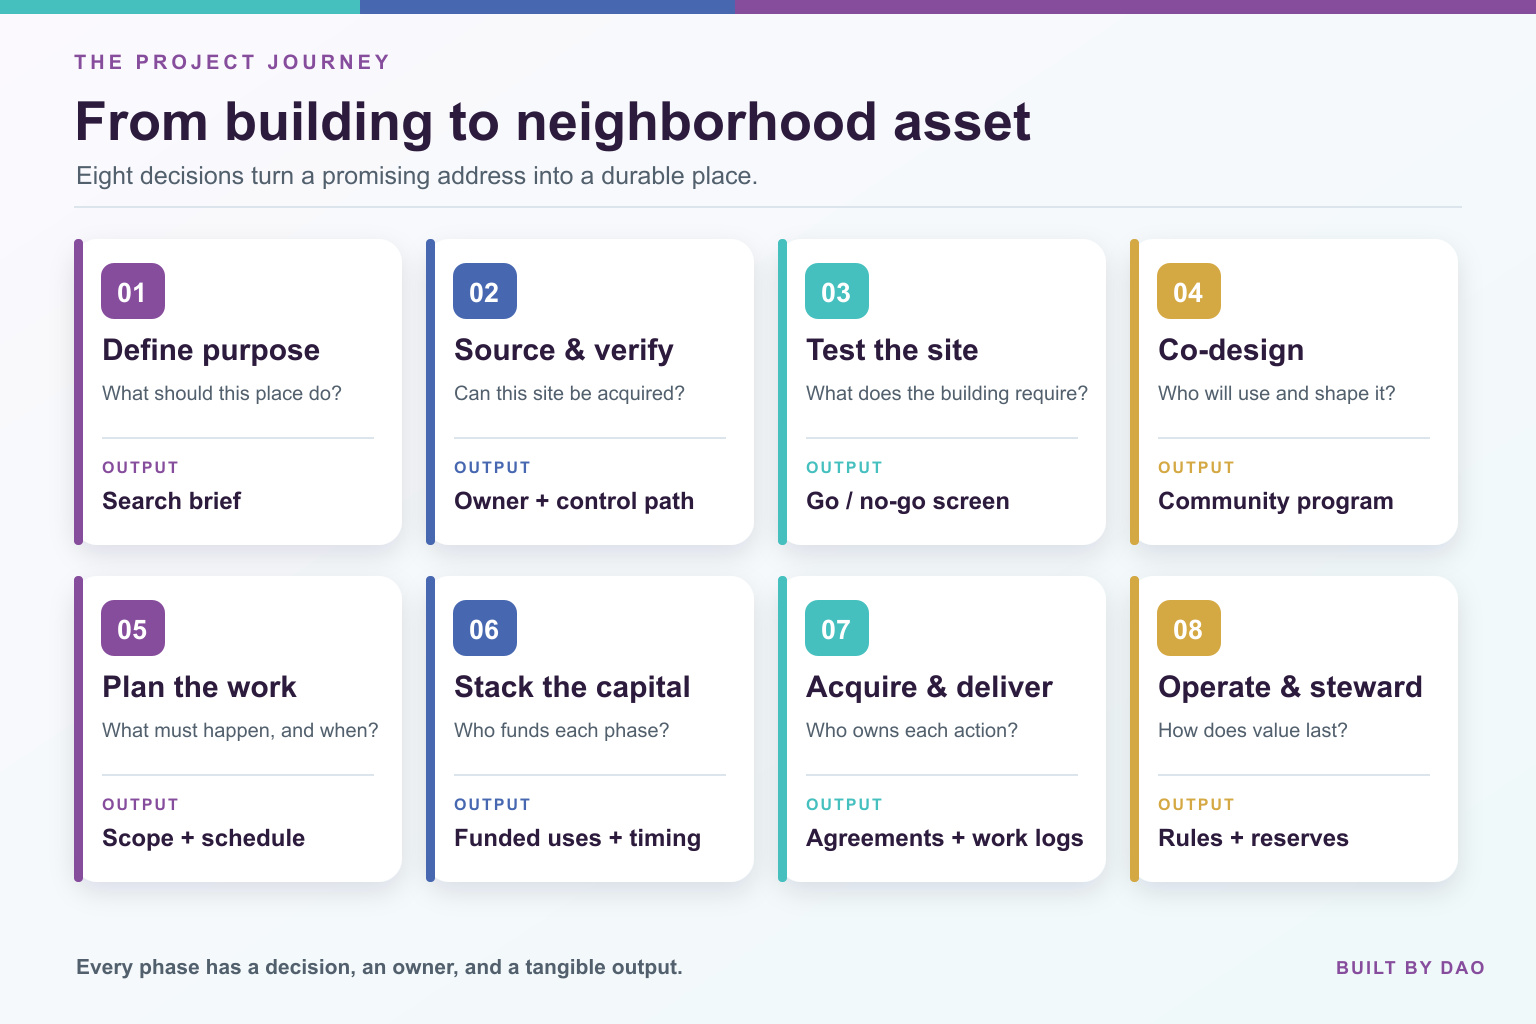Click "What should this place do?" question
This screenshot has width=1536, height=1024.
point(222,393)
